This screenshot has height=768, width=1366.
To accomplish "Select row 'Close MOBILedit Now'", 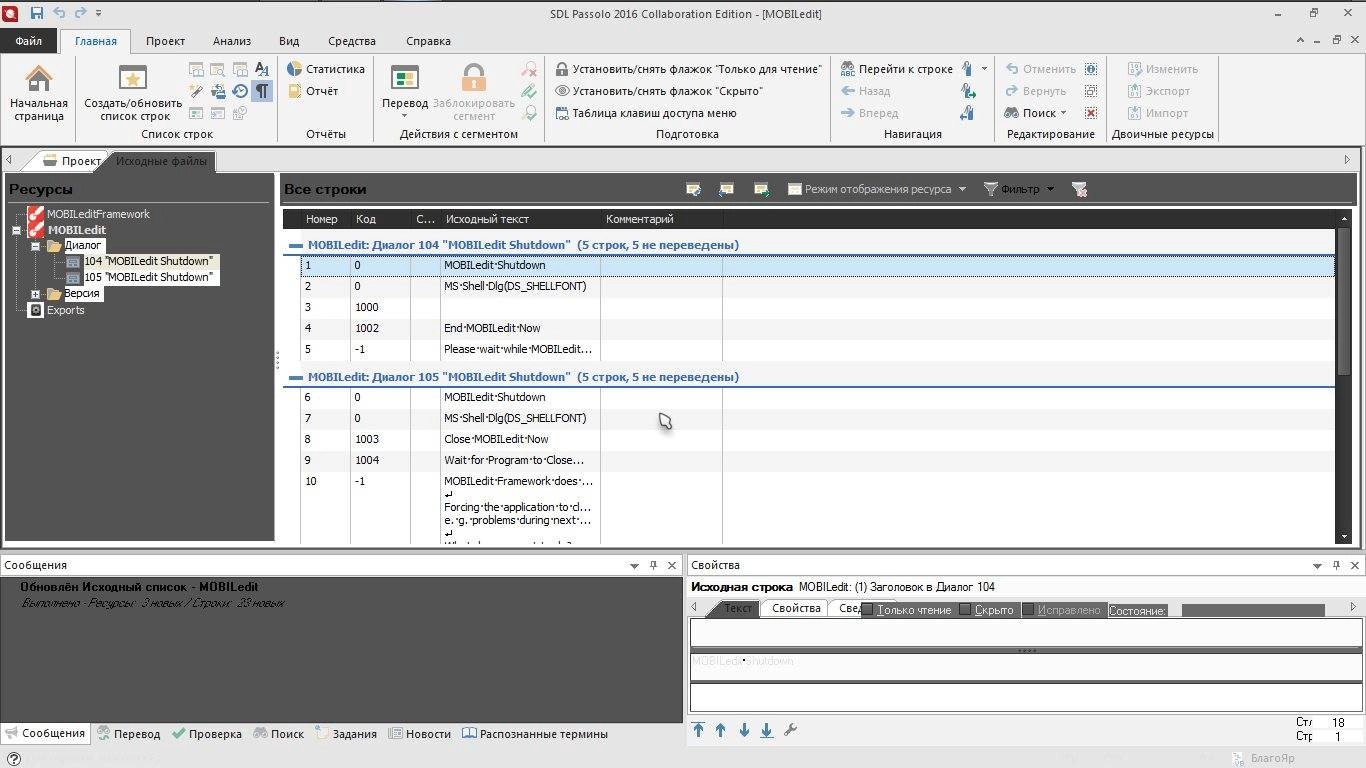I will (817, 439).
